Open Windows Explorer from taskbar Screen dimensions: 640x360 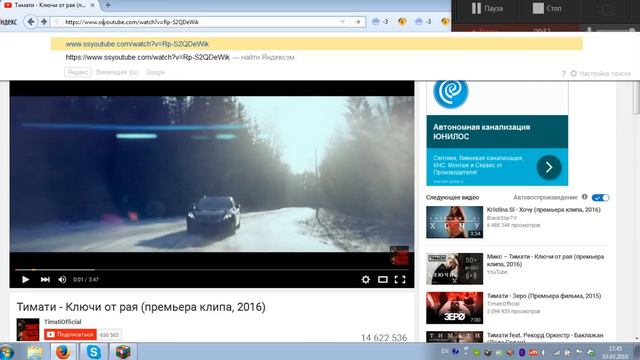click(35, 352)
